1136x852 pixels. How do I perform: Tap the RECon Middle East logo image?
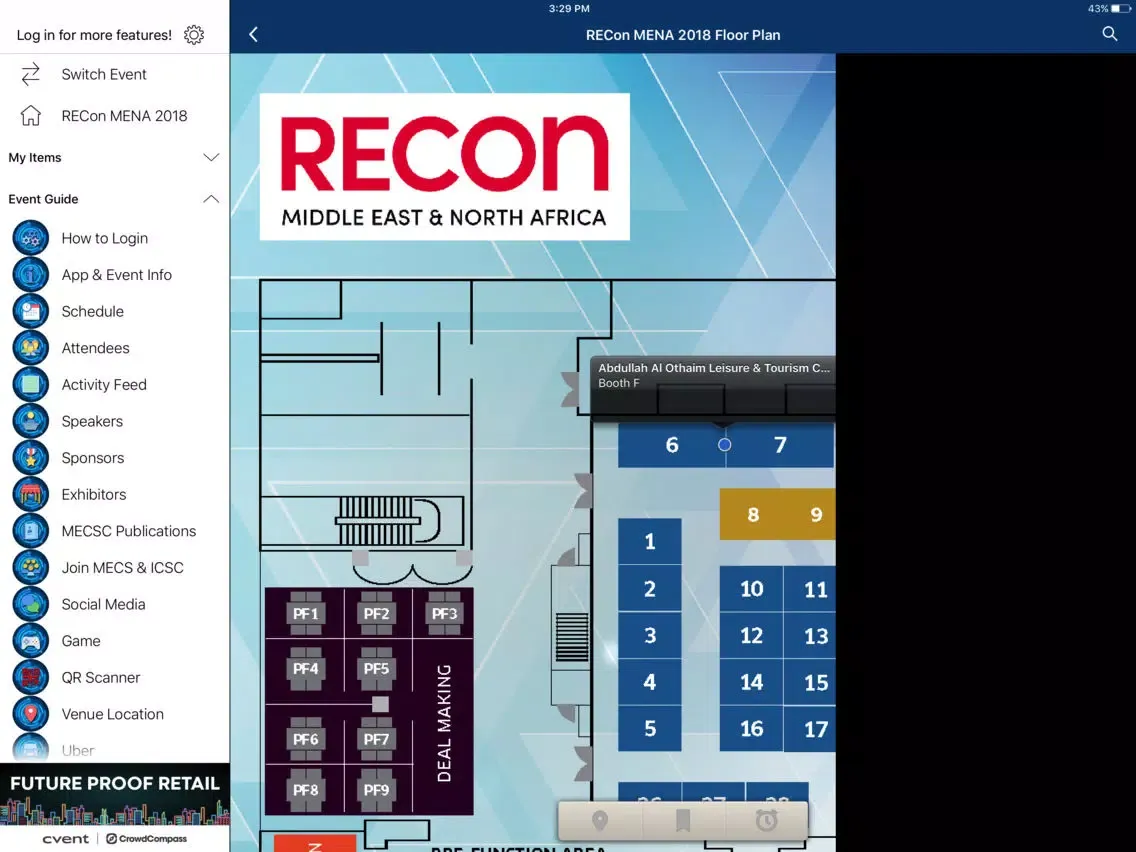point(444,167)
